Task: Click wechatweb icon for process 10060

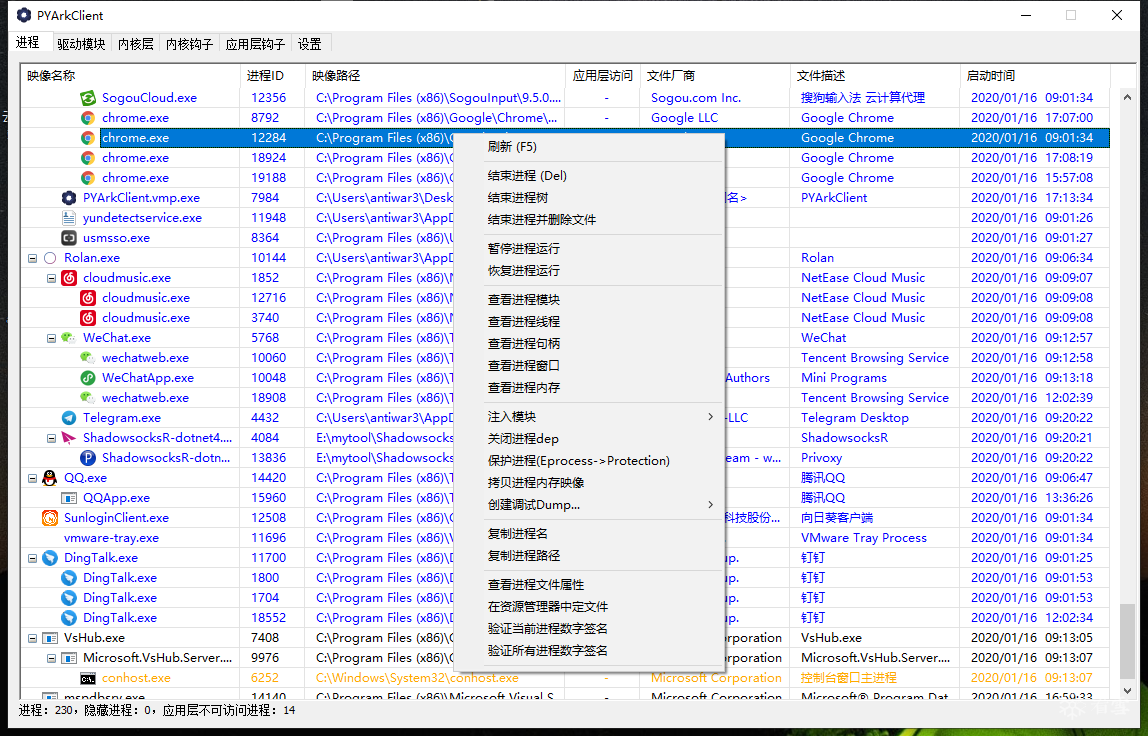Action: click(x=88, y=358)
